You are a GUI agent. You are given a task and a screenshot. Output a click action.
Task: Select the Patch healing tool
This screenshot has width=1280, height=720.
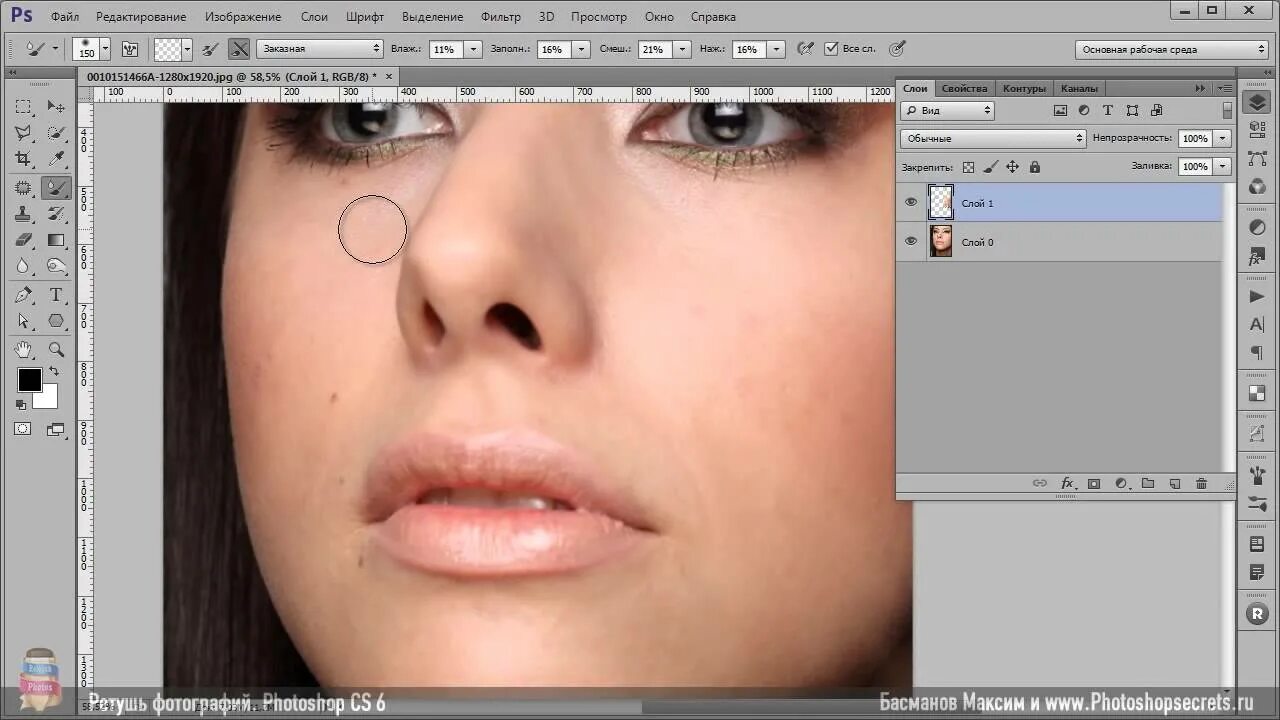click(x=23, y=187)
